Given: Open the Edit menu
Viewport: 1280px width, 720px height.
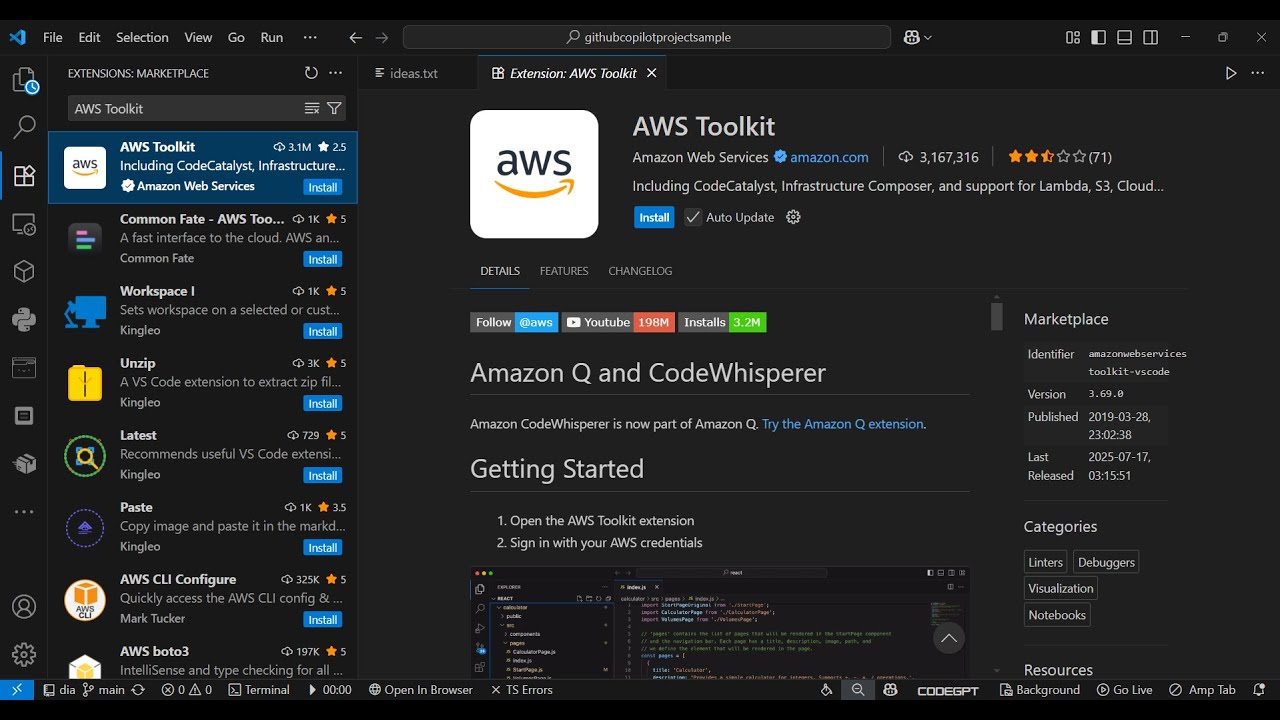Looking at the screenshot, I should point(90,37).
